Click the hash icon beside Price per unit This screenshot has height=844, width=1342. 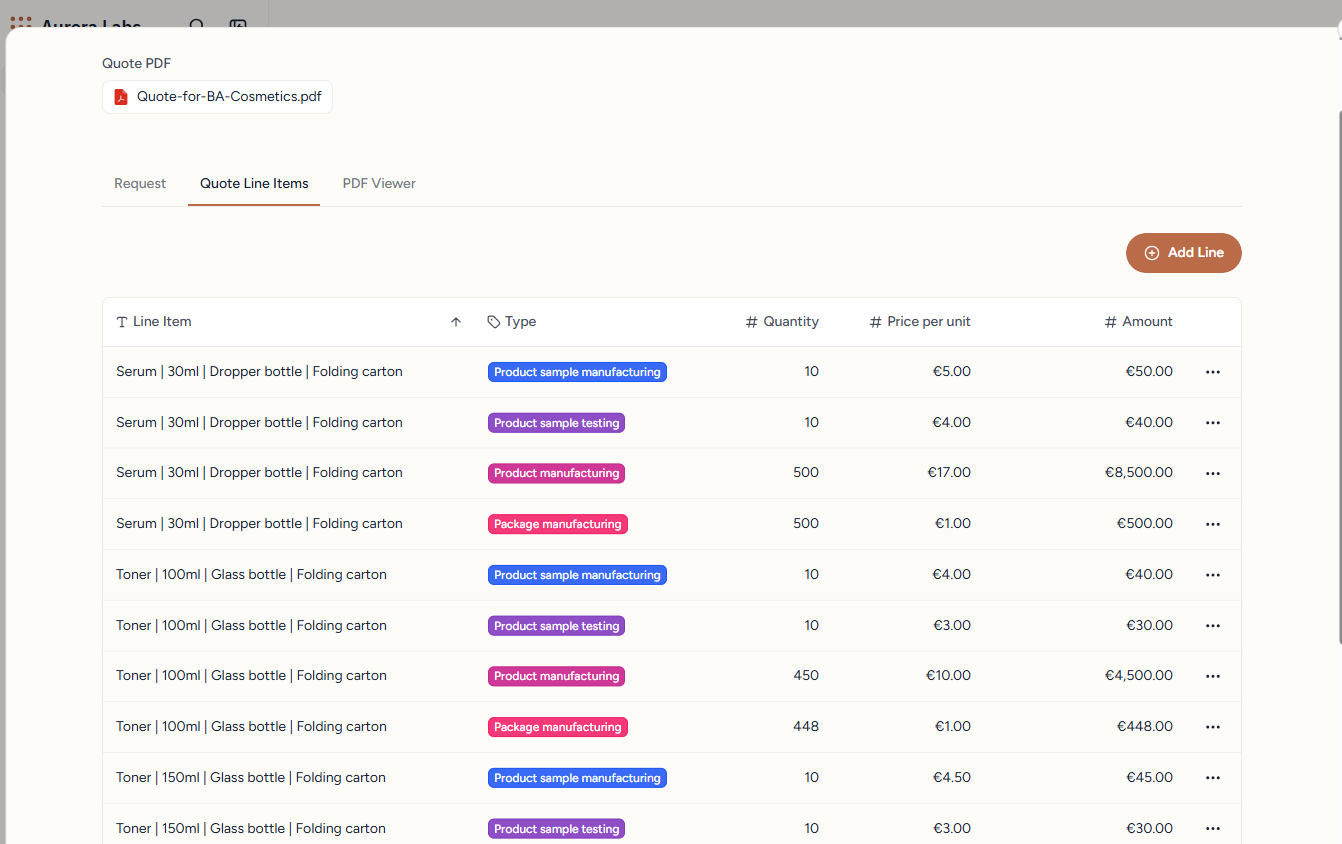tap(876, 322)
